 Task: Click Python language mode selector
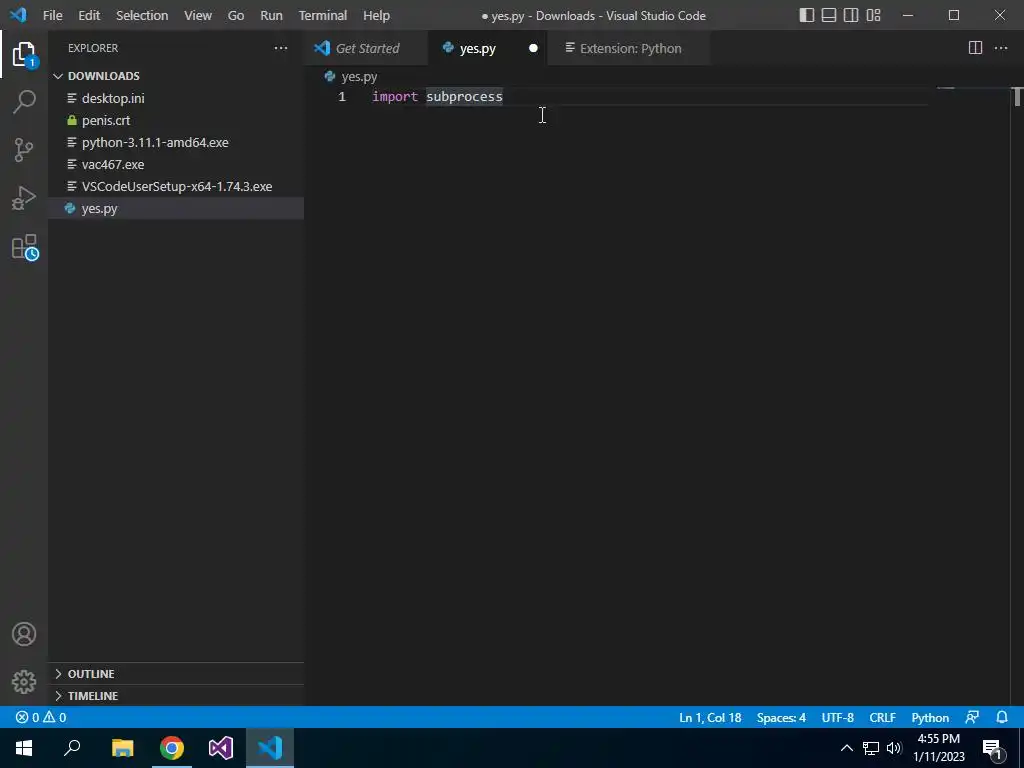pyautogui.click(x=930, y=717)
